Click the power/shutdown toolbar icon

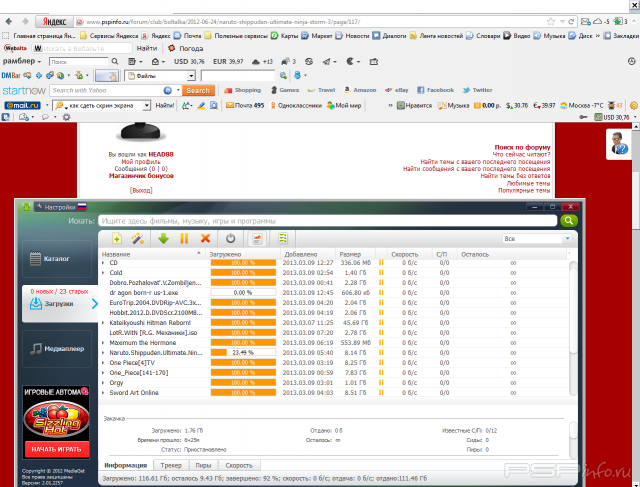coord(230,239)
